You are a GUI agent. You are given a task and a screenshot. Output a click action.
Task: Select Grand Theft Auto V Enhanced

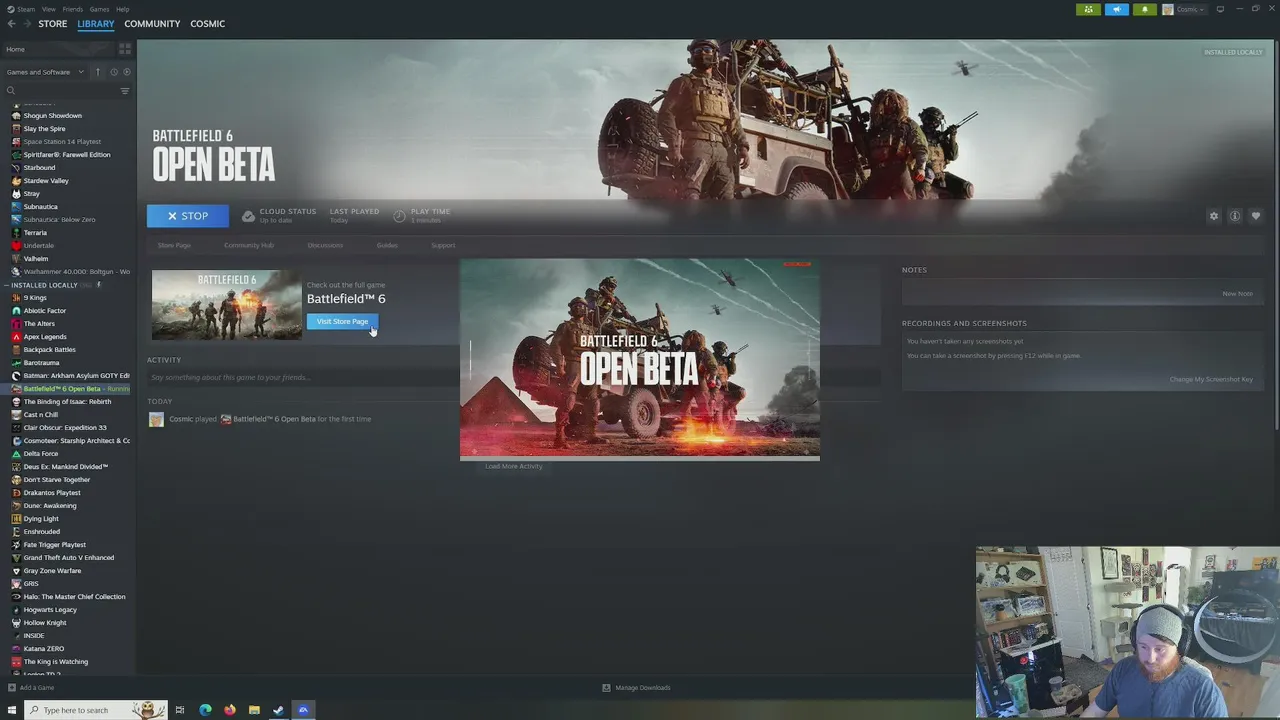coord(69,558)
